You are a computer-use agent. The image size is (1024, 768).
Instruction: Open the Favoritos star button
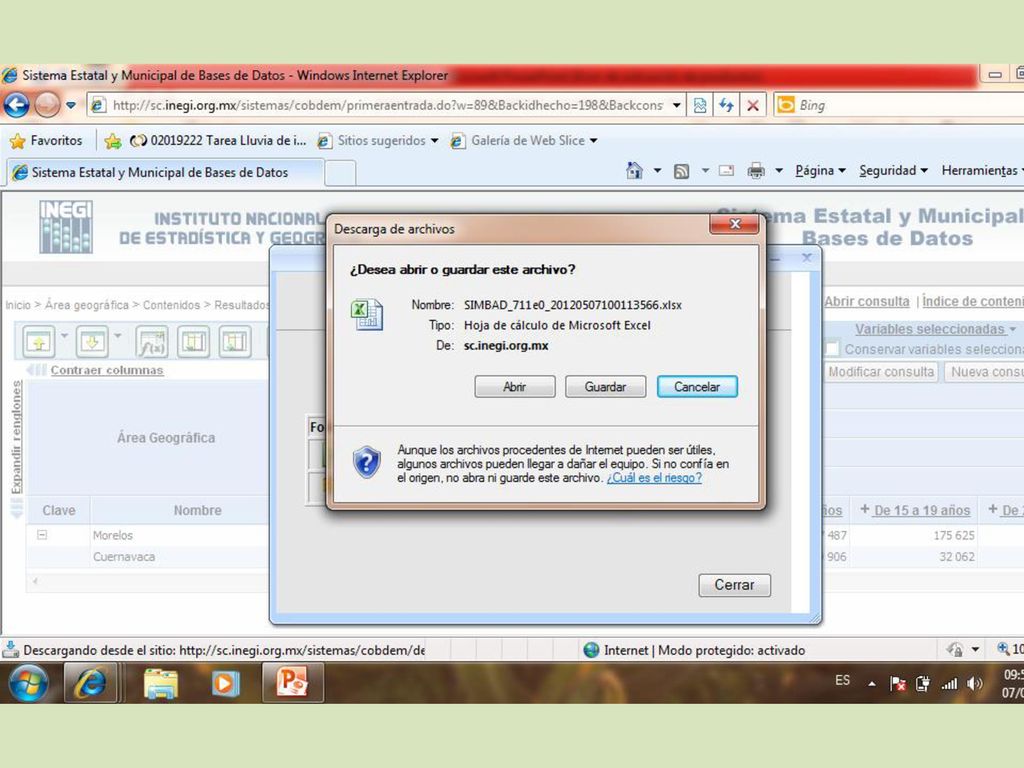coord(46,140)
